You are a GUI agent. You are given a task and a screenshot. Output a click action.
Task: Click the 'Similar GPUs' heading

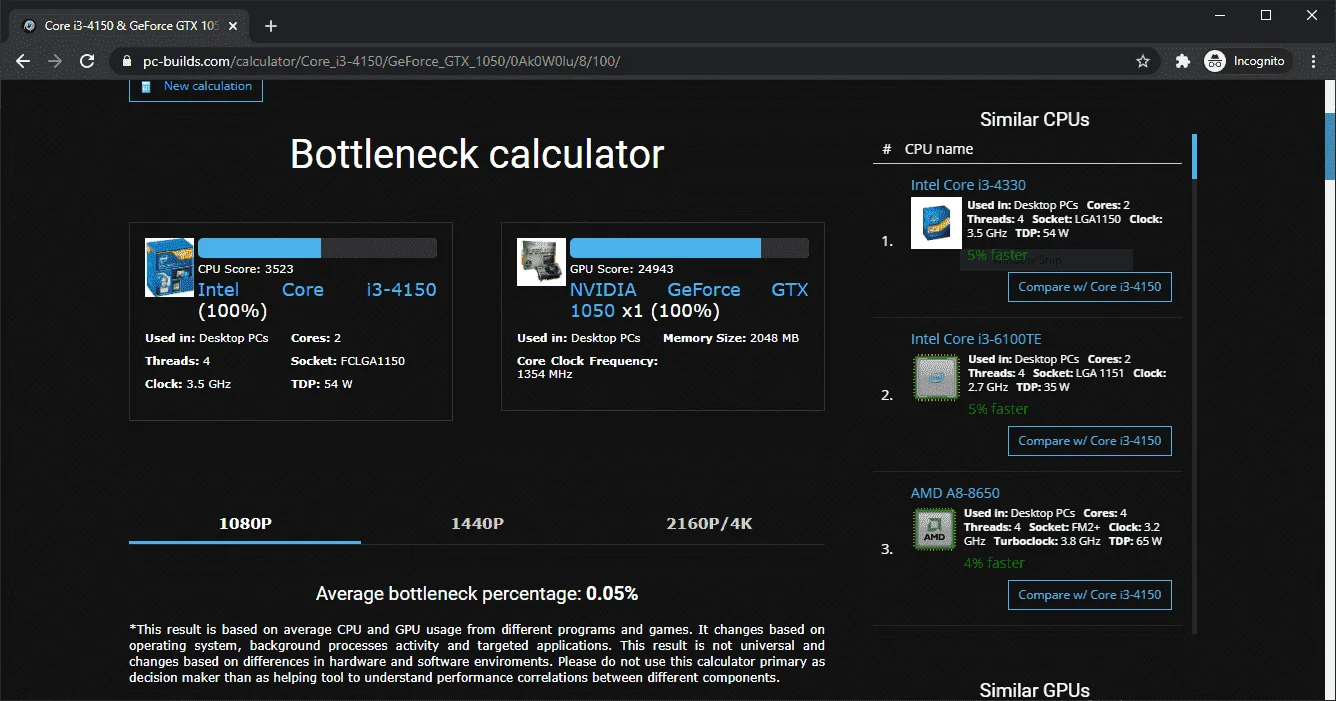pyautogui.click(x=1035, y=690)
